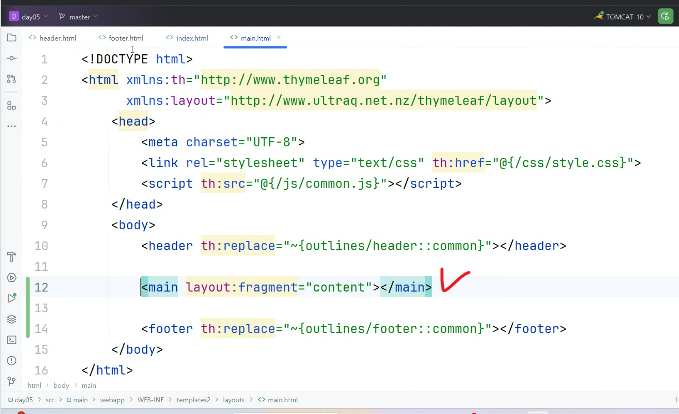
Task: Click main.html in the navigation bar
Action: tap(278, 400)
